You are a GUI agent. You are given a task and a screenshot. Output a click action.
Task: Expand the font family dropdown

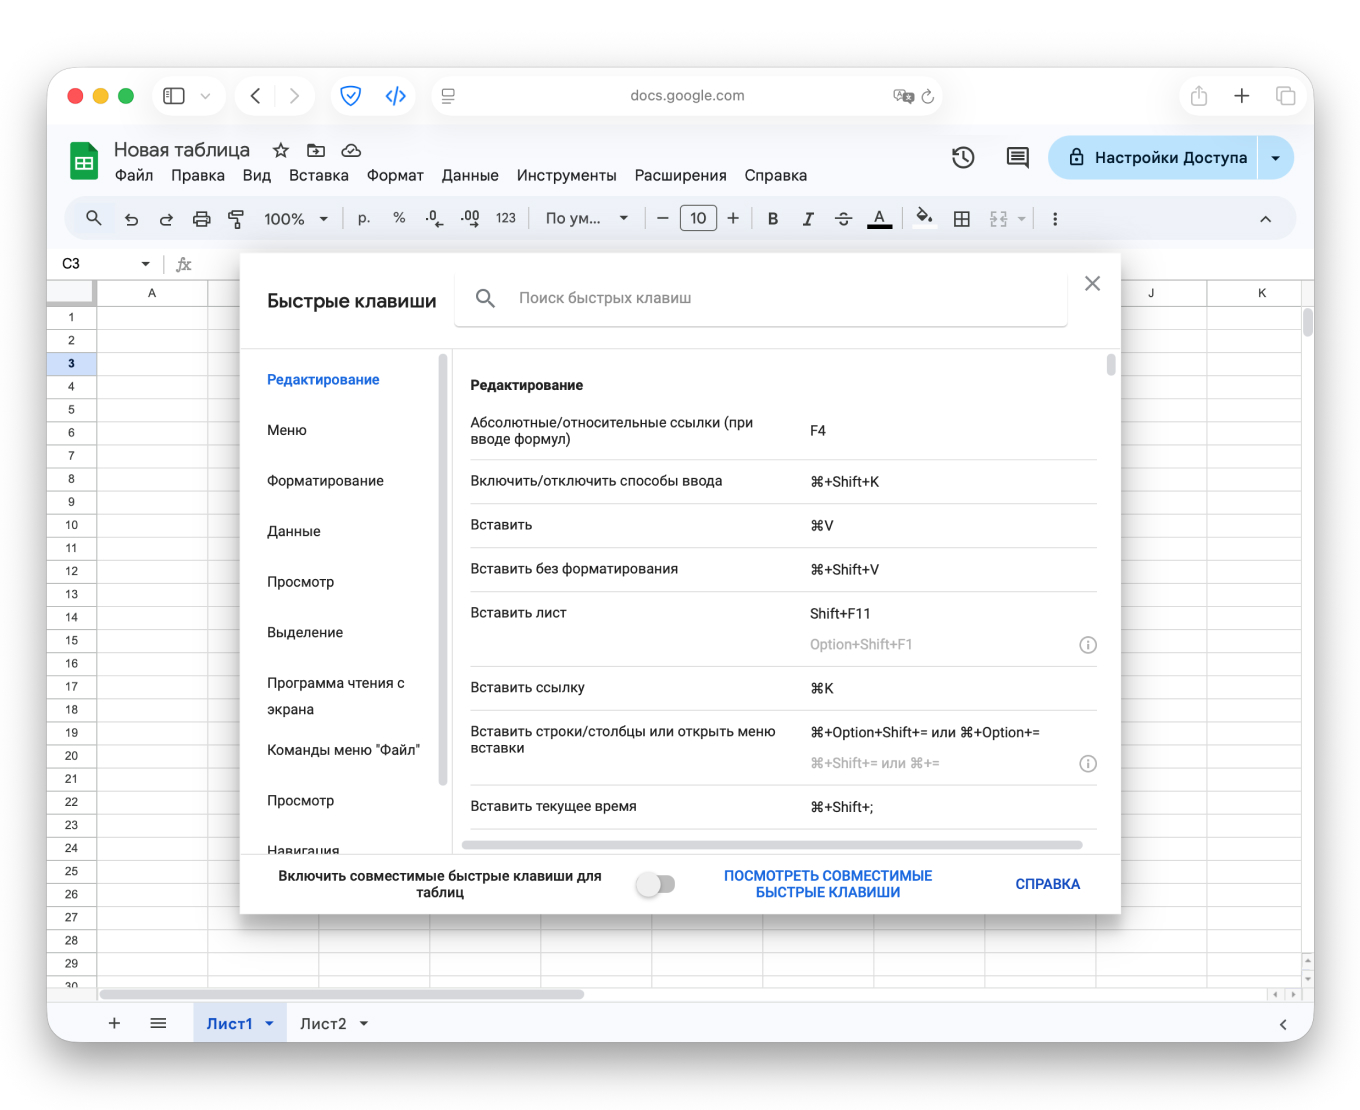pyautogui.click(x=587, y=219)
